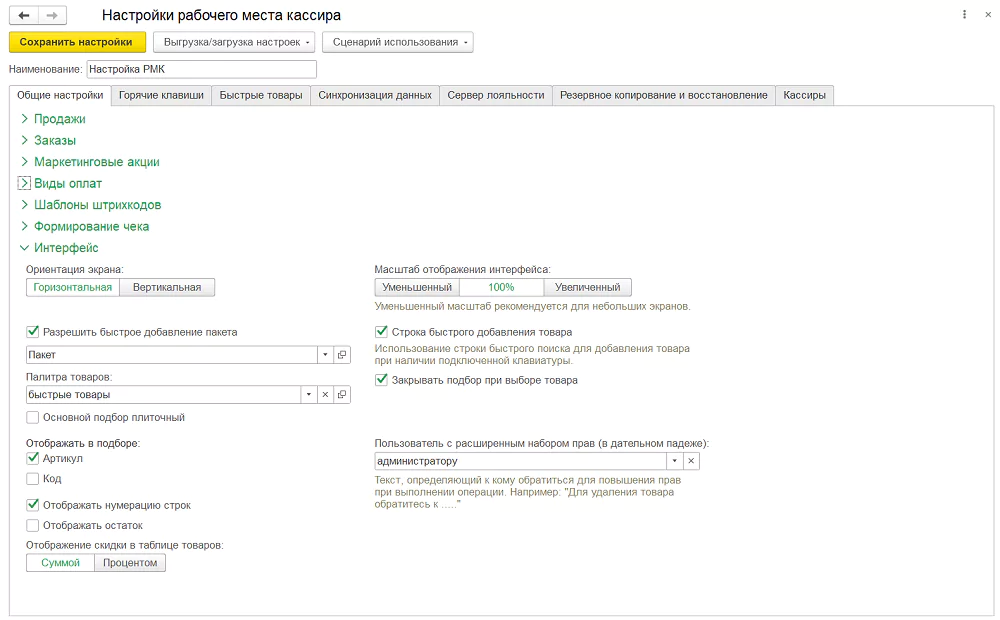Open the Пакет item card icon
This screenshot has height=620, width=1000.
(x=342, y=355)
